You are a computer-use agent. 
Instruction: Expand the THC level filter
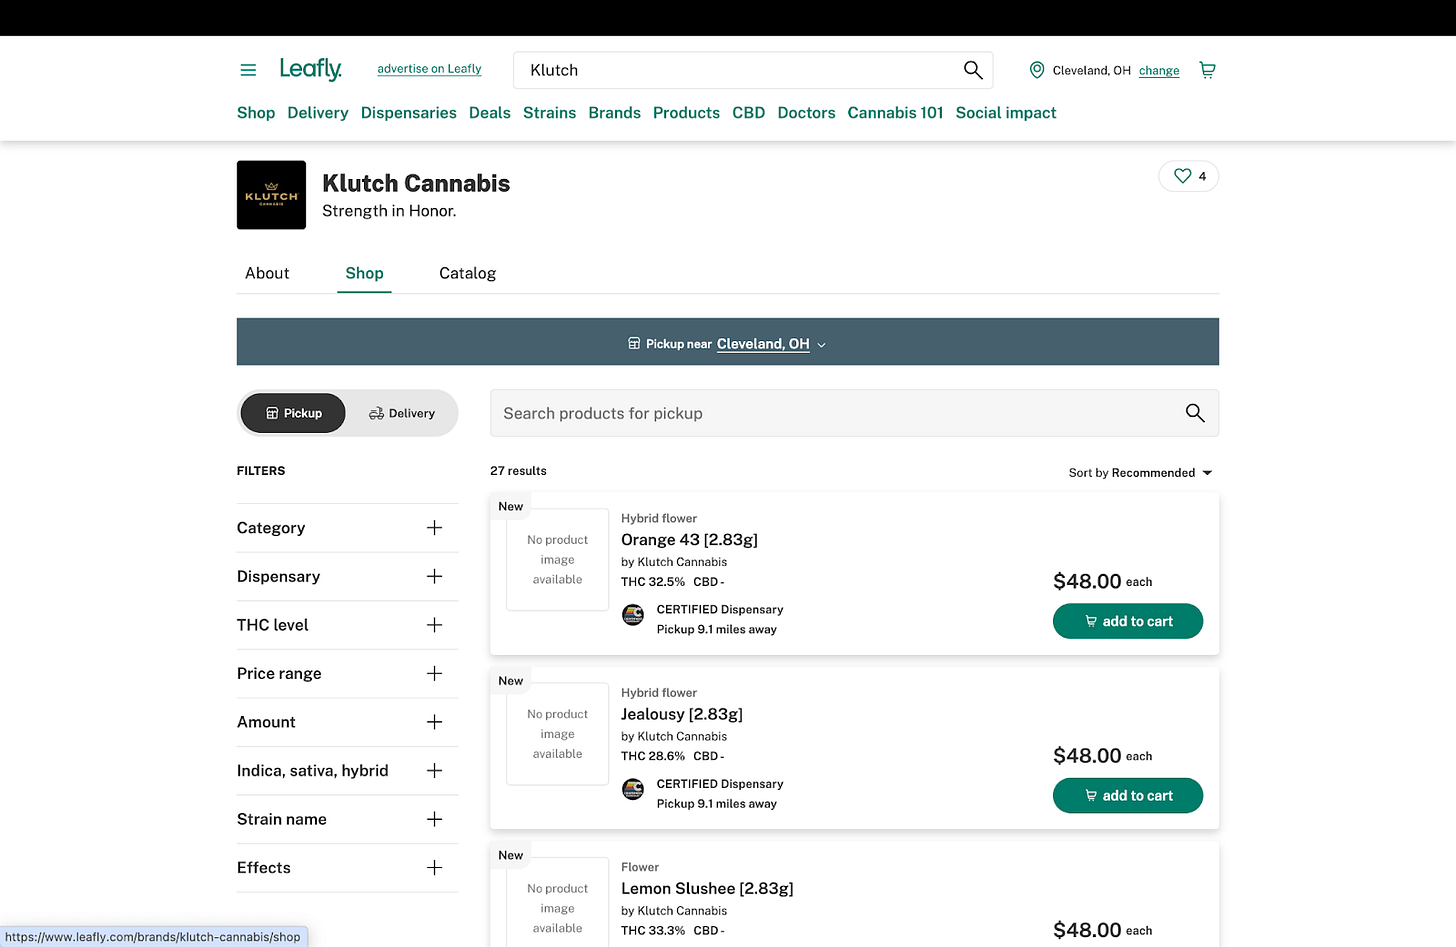point(347,625)
